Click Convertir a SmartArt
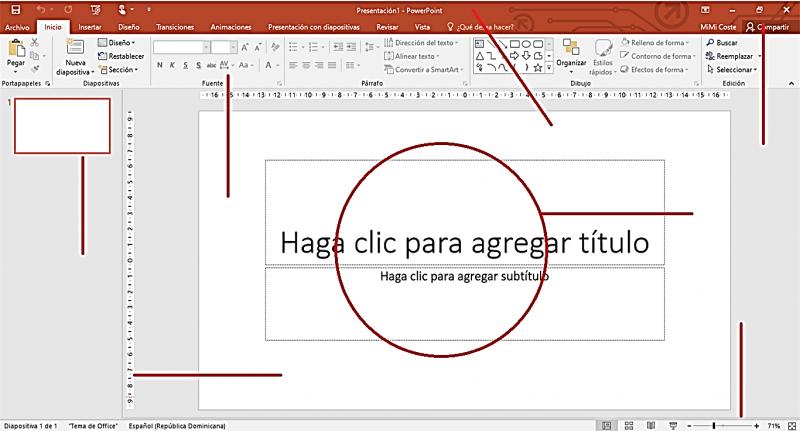The image size is (800, 431). tap(424, 69)
